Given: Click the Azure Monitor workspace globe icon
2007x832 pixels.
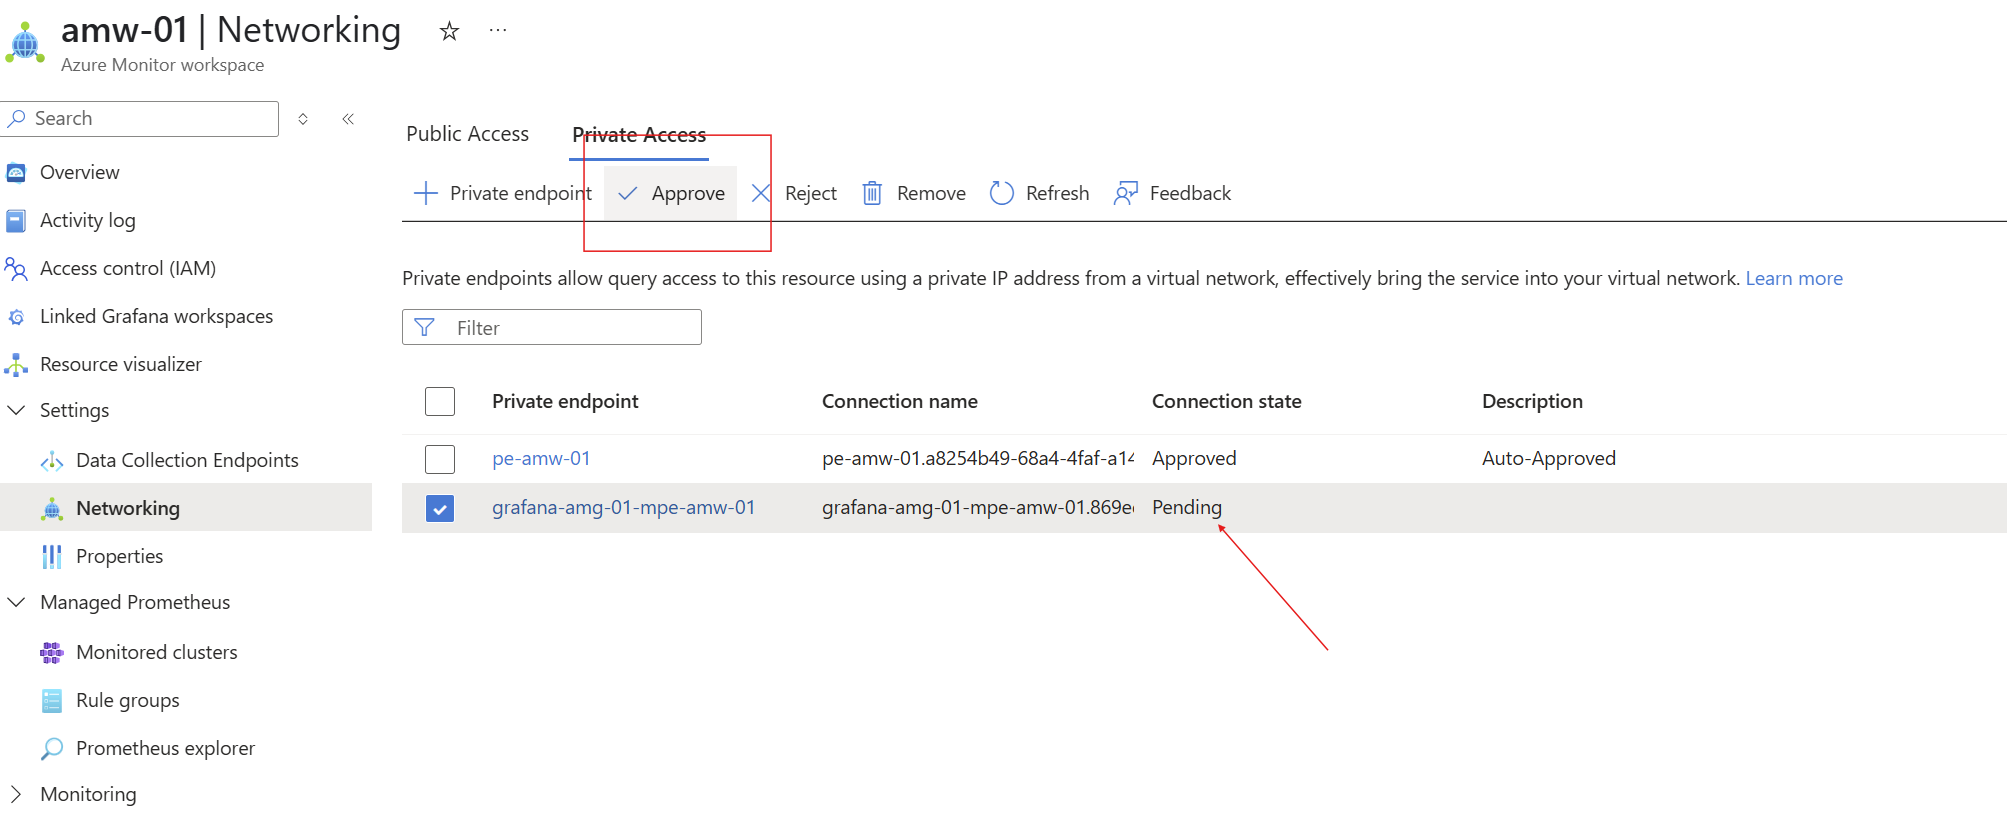Looking at the screenshot, I should [25, 45].
